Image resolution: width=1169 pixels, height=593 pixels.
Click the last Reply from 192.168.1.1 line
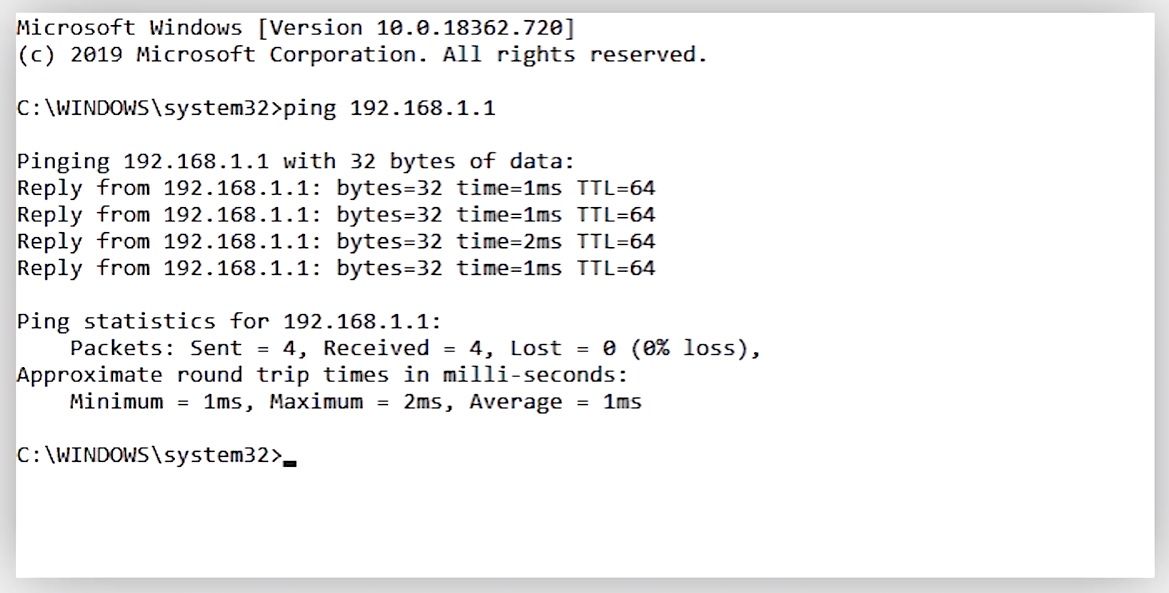(335, 268)
